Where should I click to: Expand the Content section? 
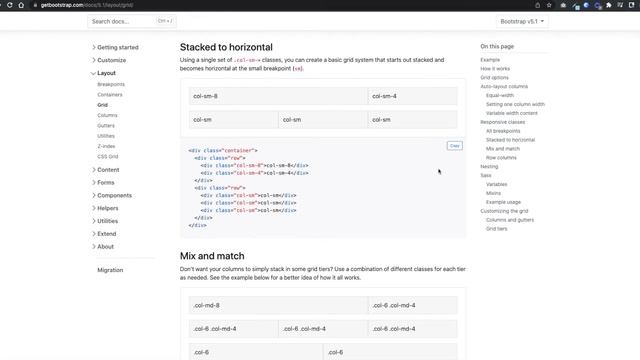[106, 170]
